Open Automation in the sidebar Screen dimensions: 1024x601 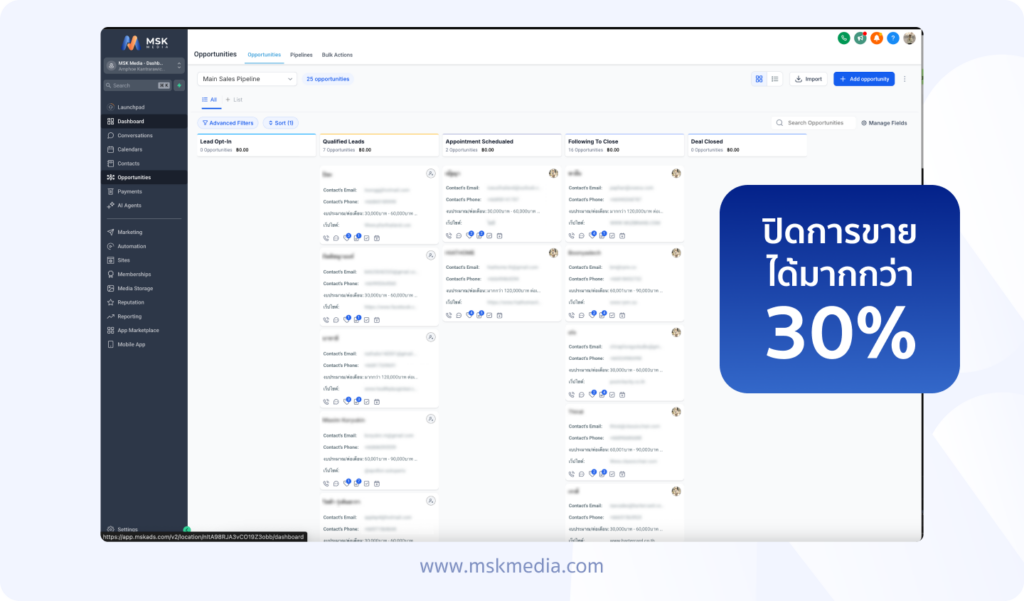131,246
